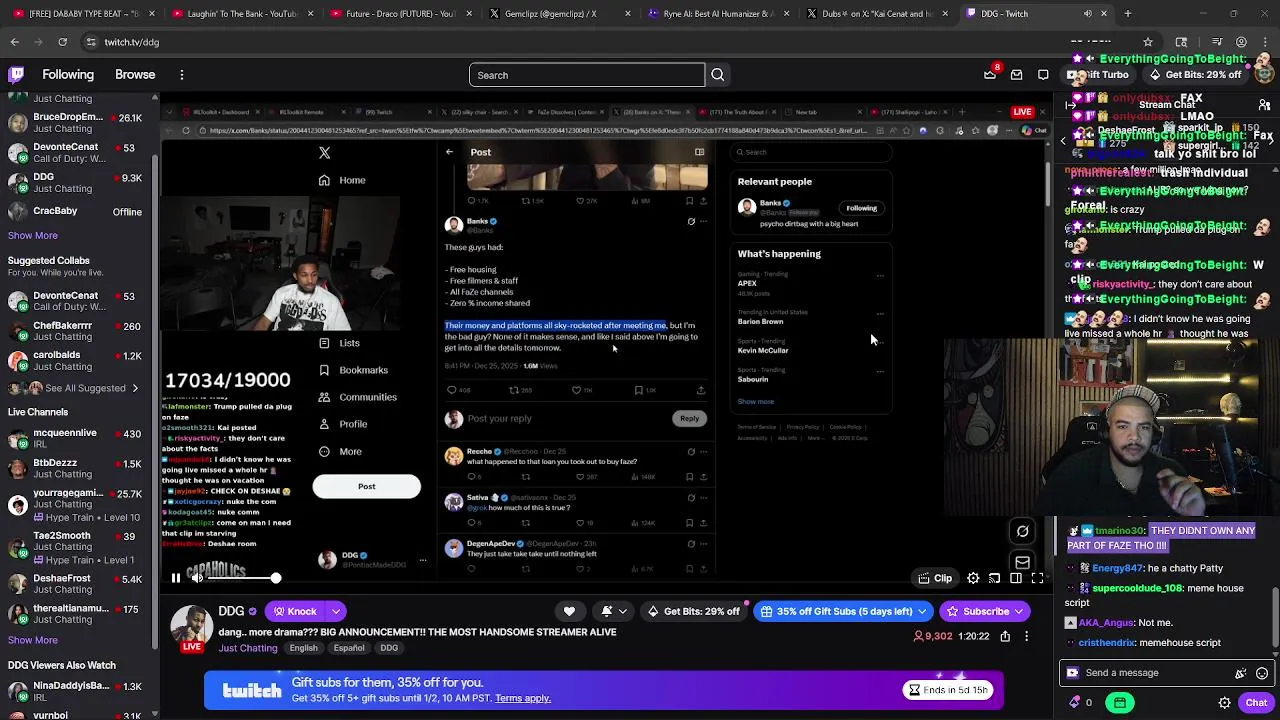Screen dimensions: 1280x720
Task: Click the share icon under the player
Action: (x=1005, y=636)
